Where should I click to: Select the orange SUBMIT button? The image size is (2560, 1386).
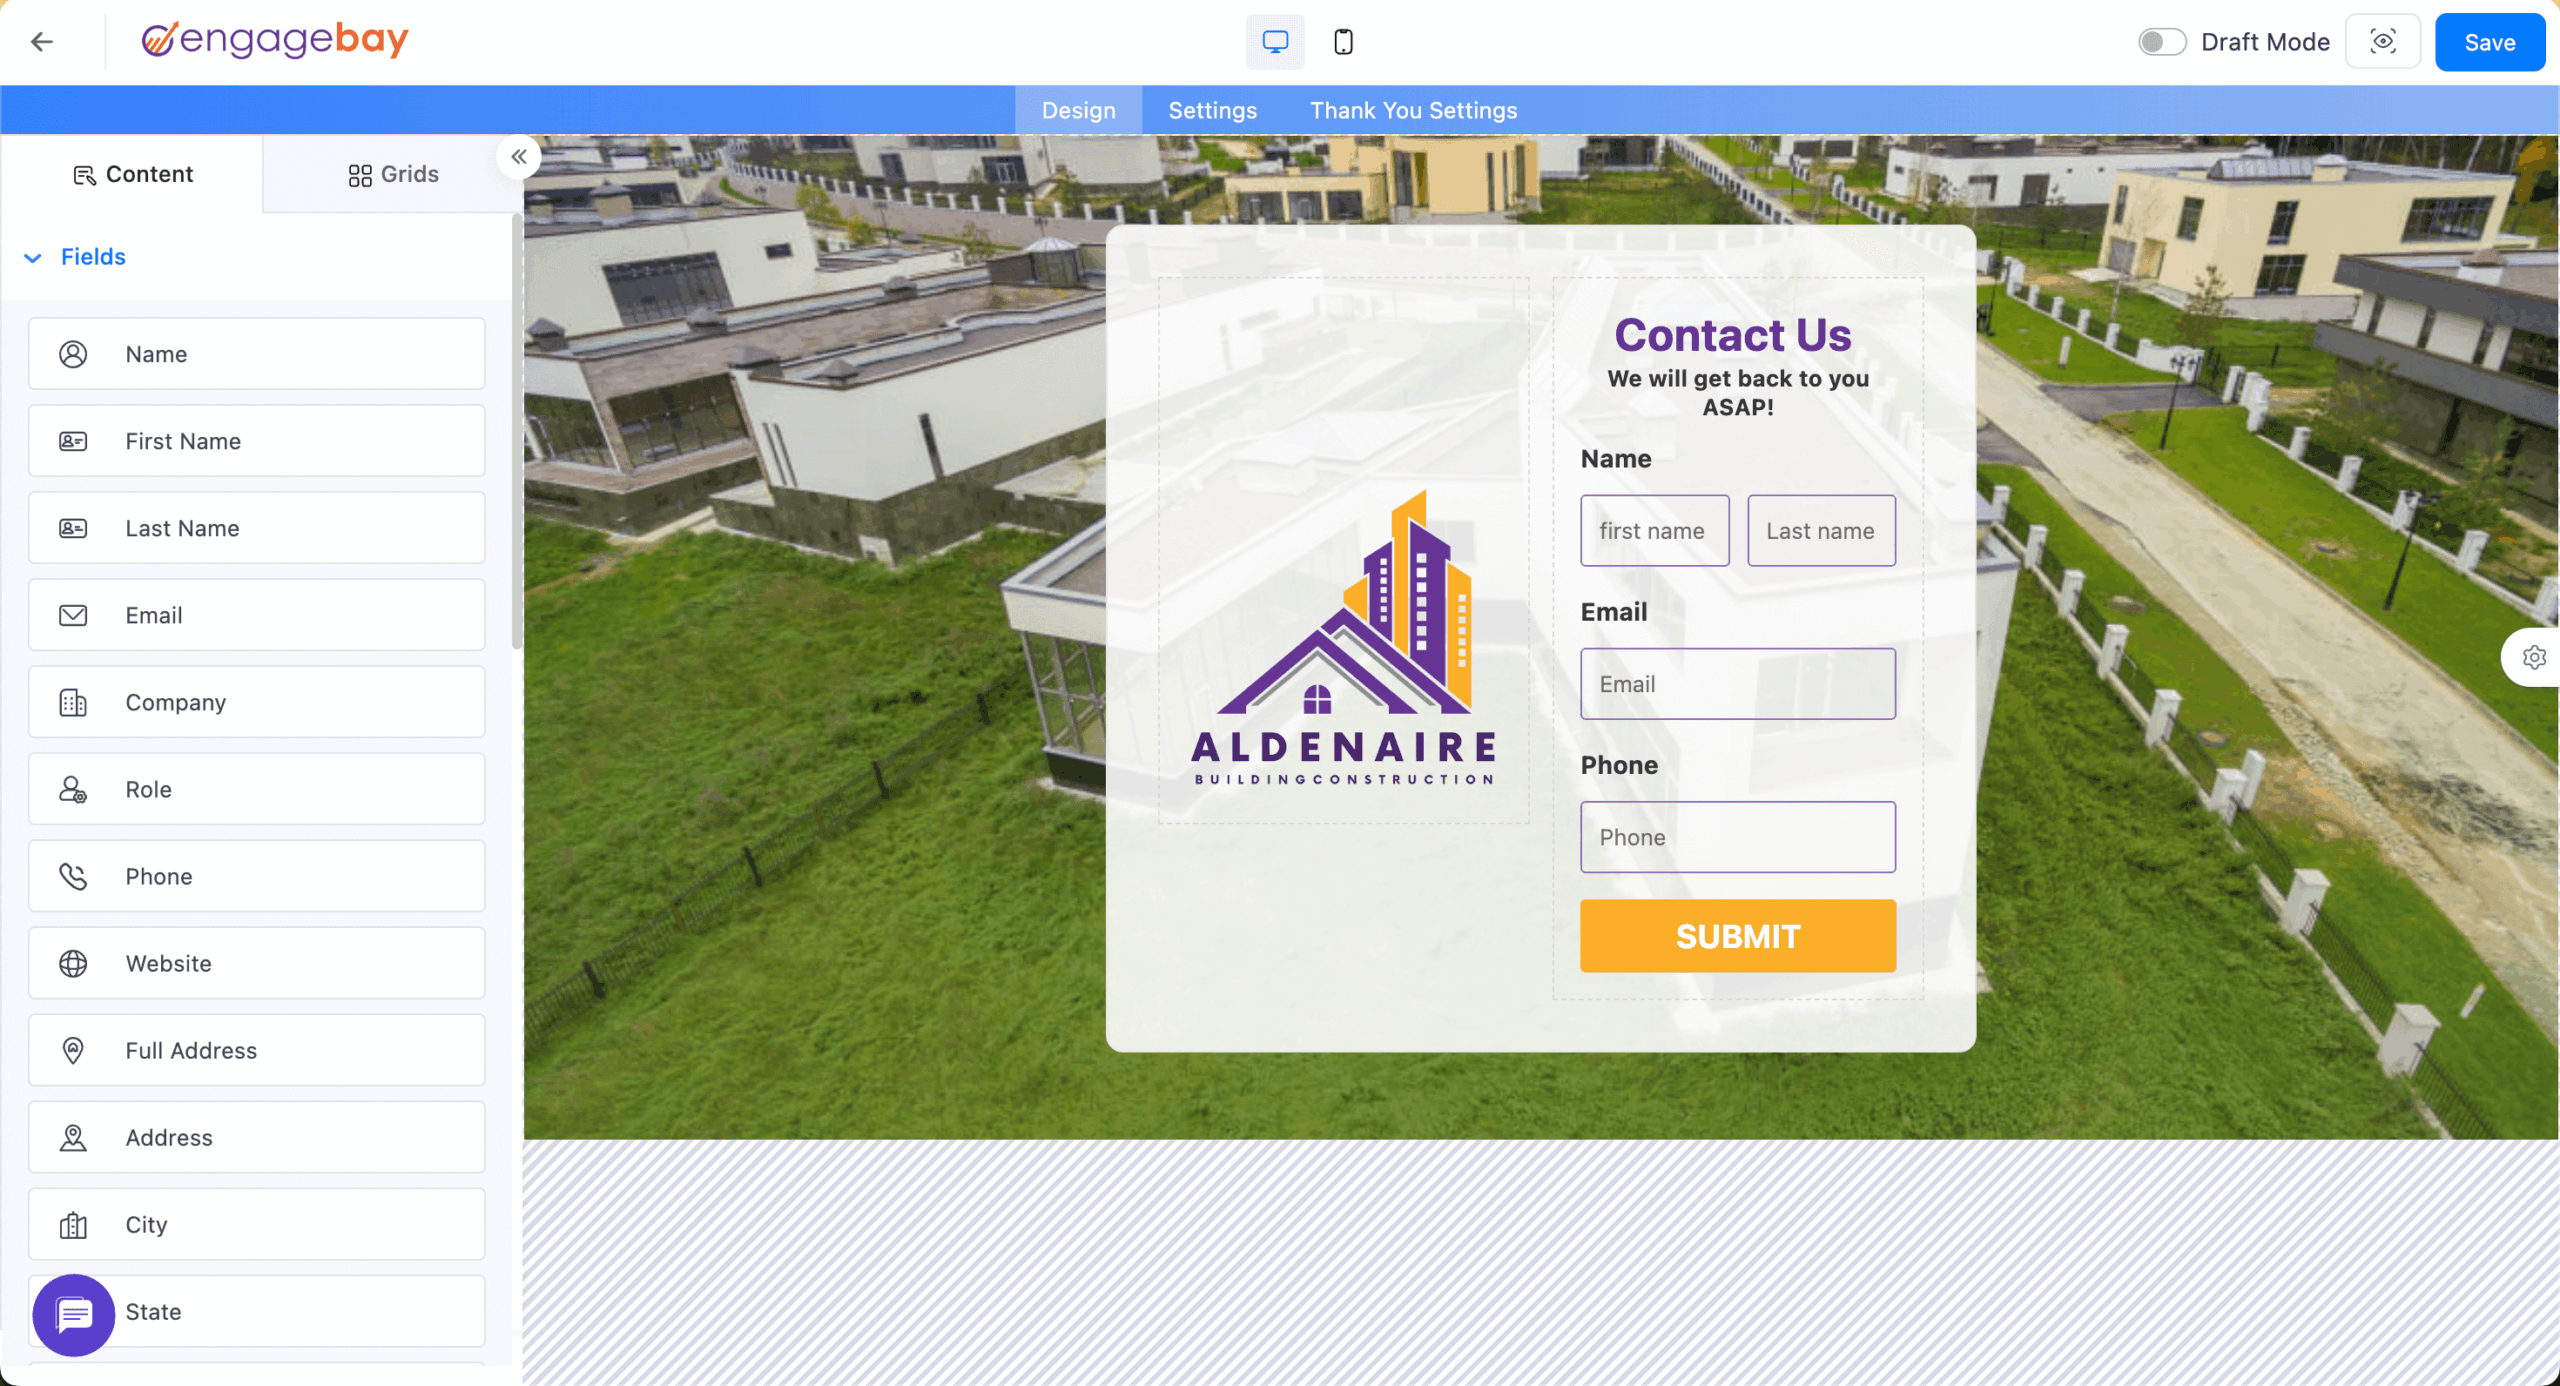point(1738,936)
